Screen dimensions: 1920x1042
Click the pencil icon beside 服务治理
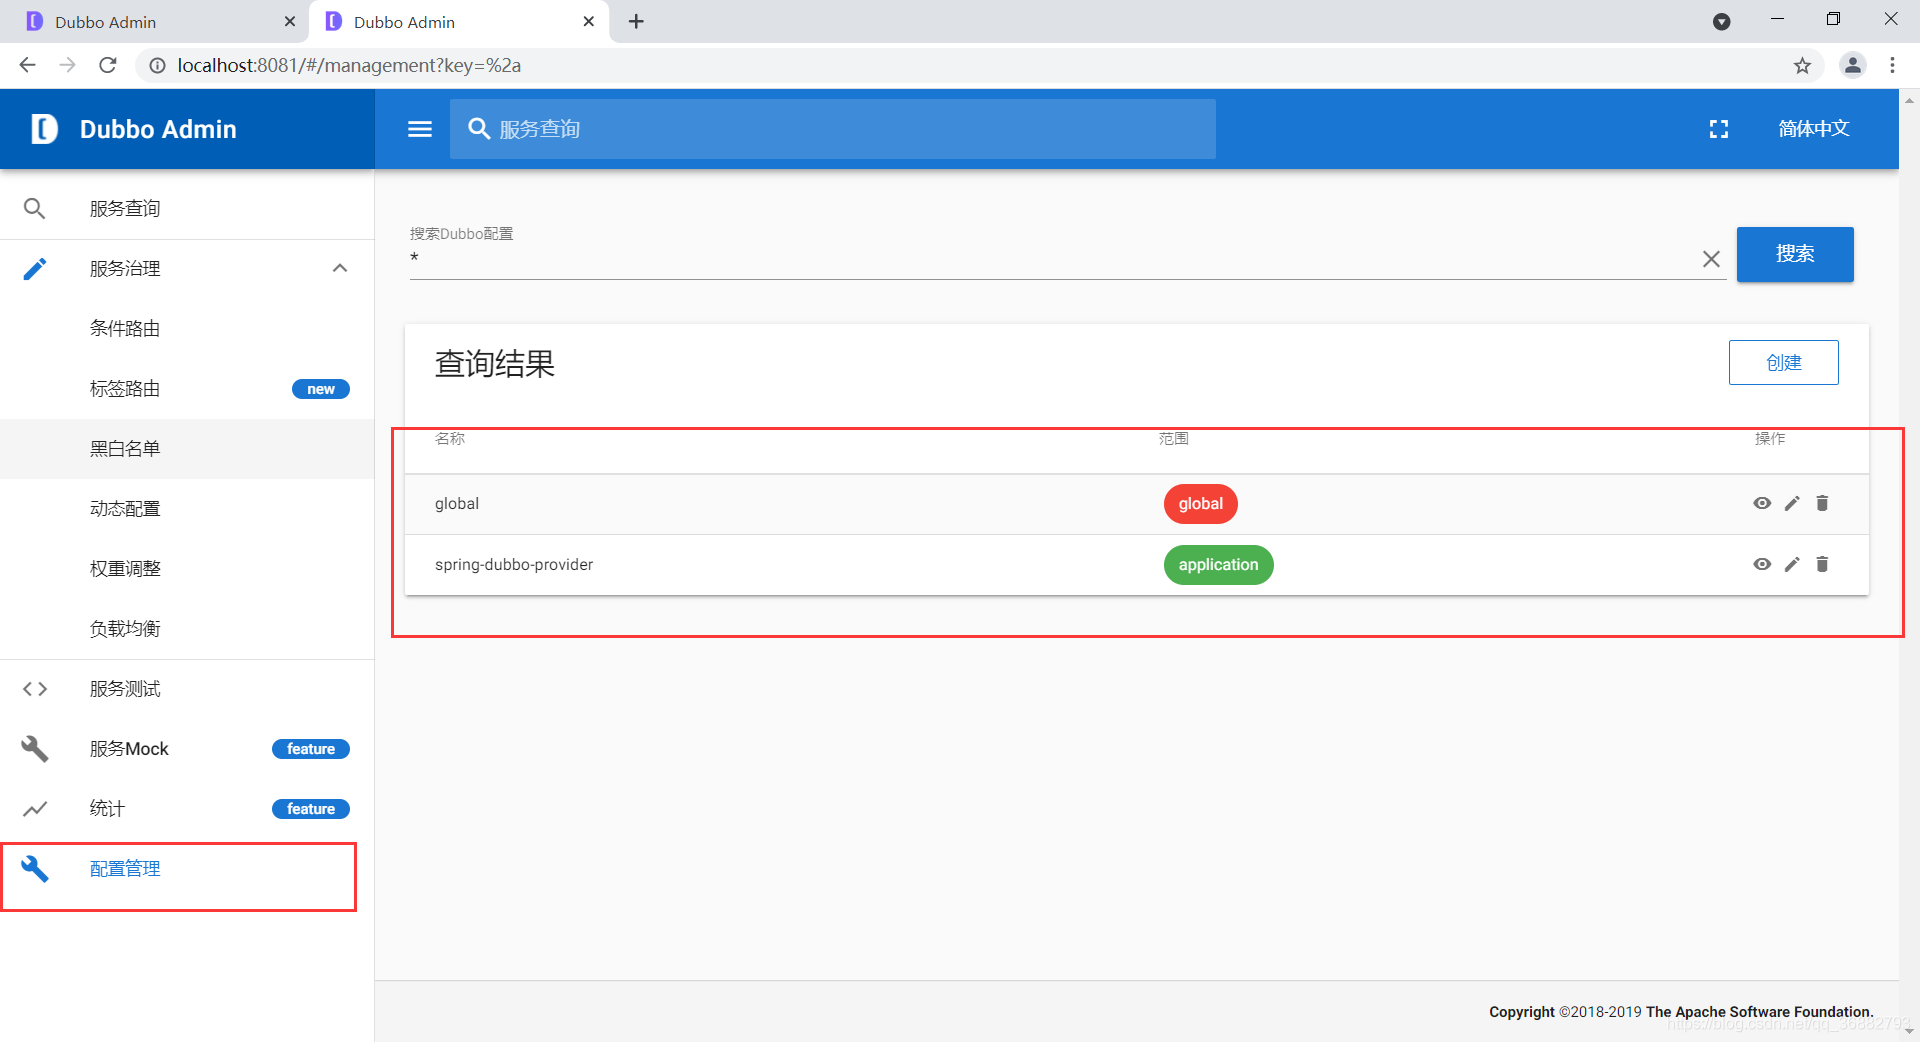coord(35,269)
